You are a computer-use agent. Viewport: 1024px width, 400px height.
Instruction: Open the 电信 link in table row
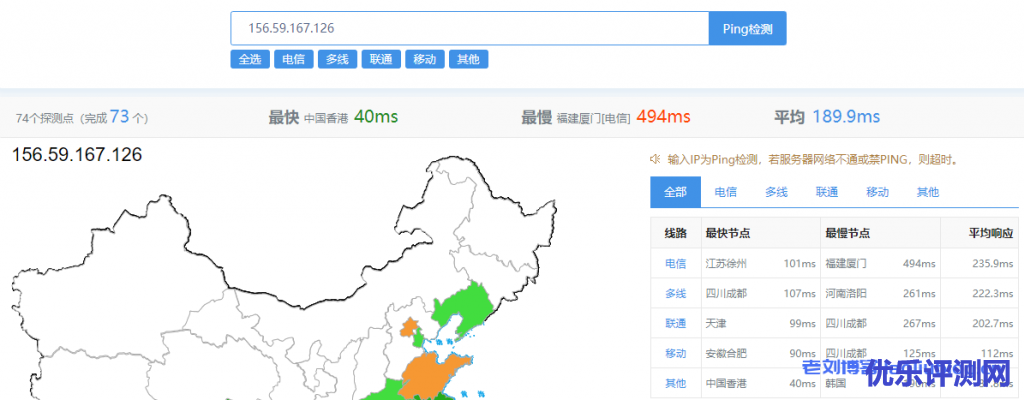point(676,264)
